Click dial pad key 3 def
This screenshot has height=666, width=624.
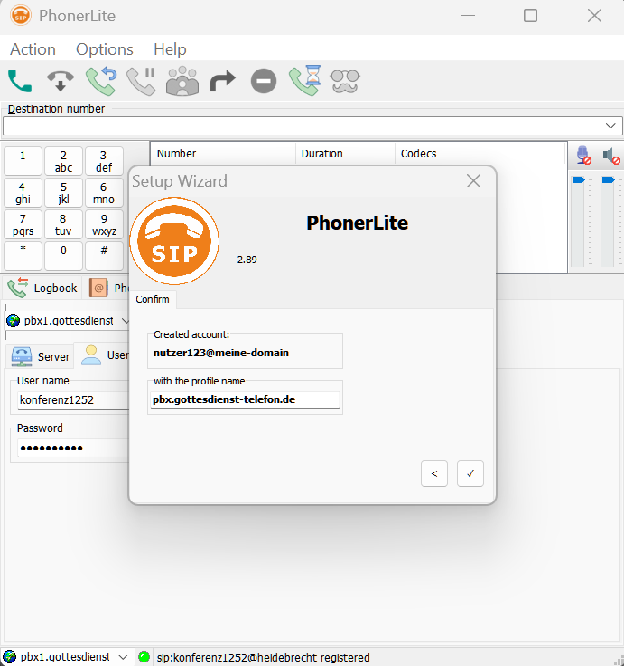click(104, 161)
